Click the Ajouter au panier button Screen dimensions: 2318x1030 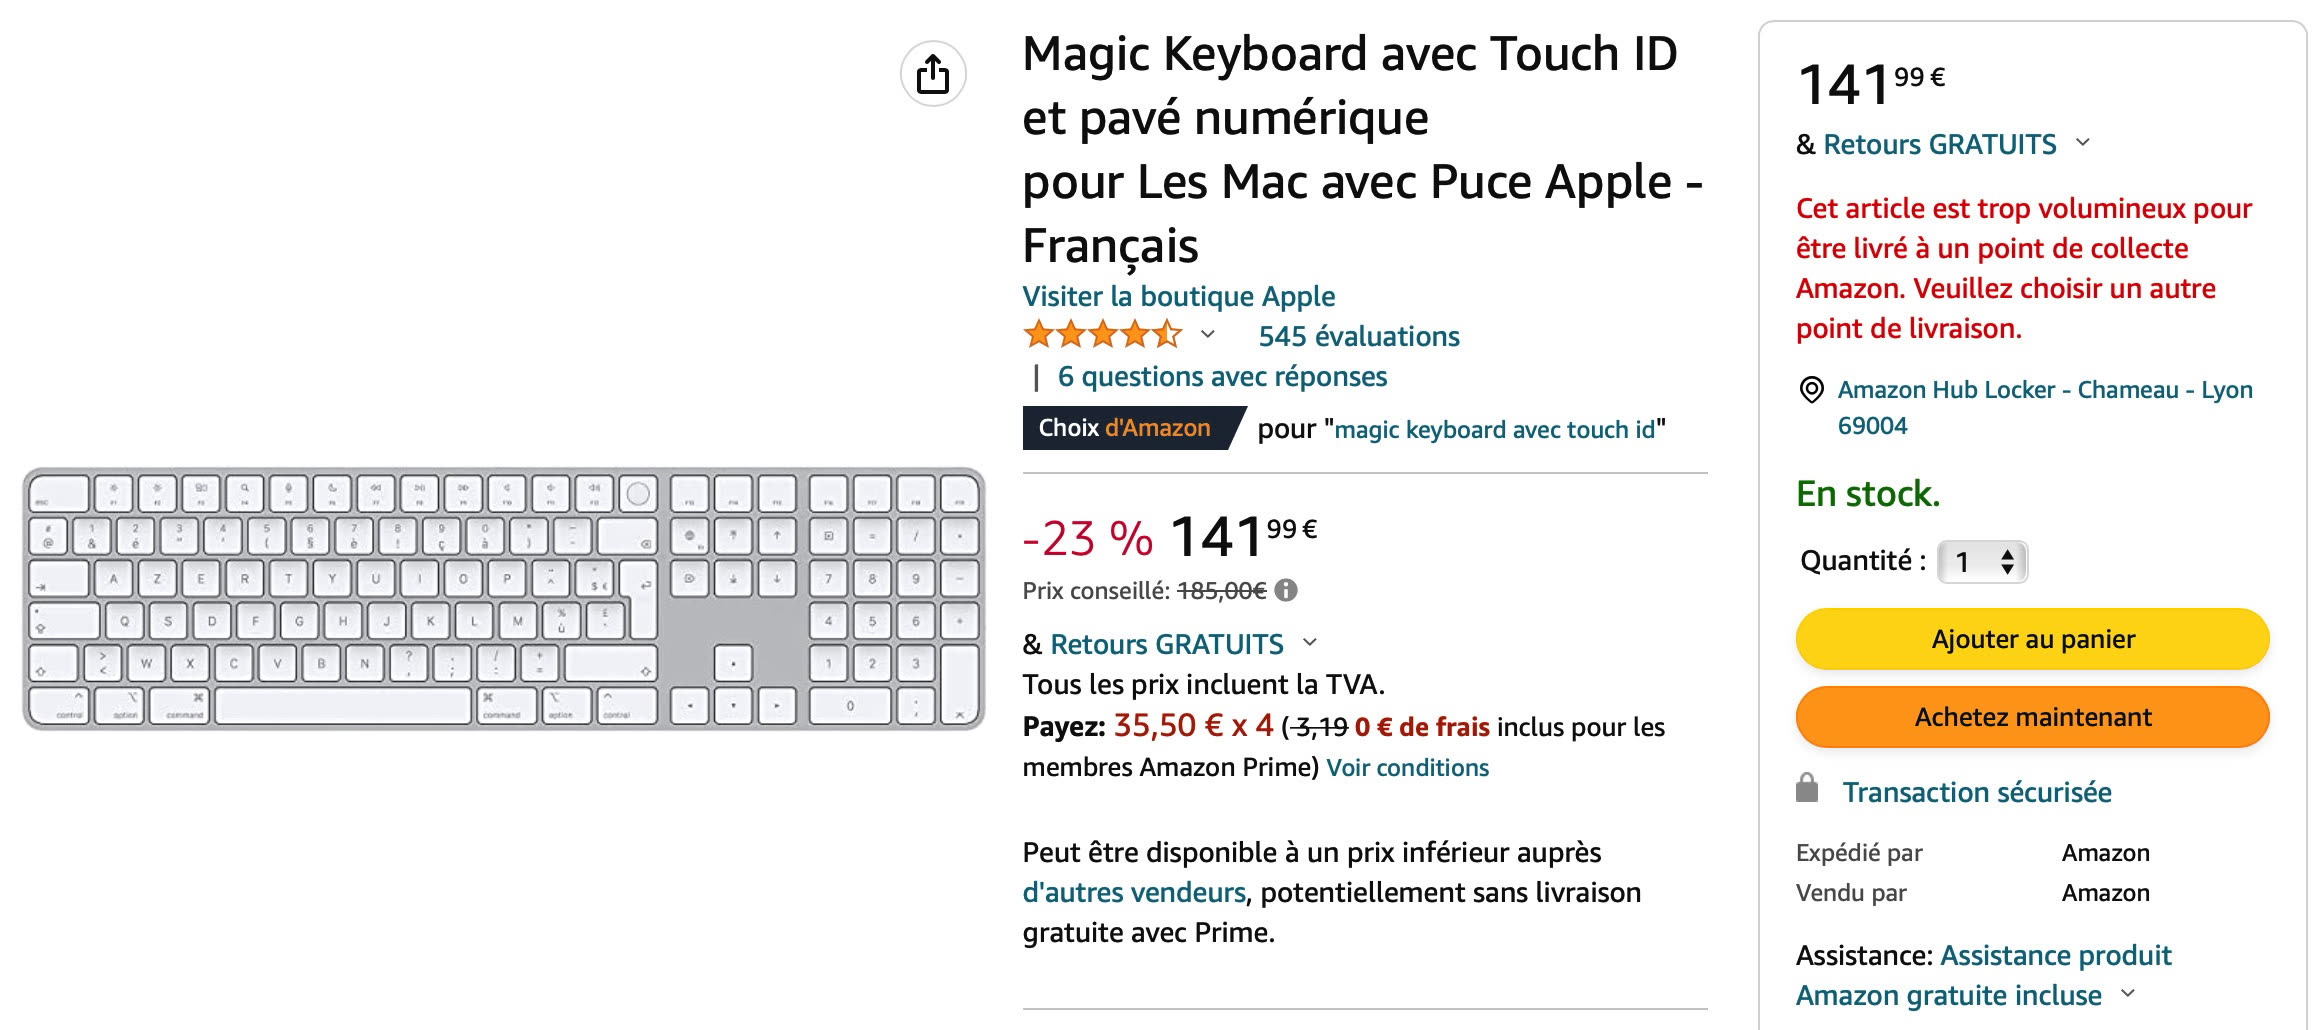coord(2032,638)
